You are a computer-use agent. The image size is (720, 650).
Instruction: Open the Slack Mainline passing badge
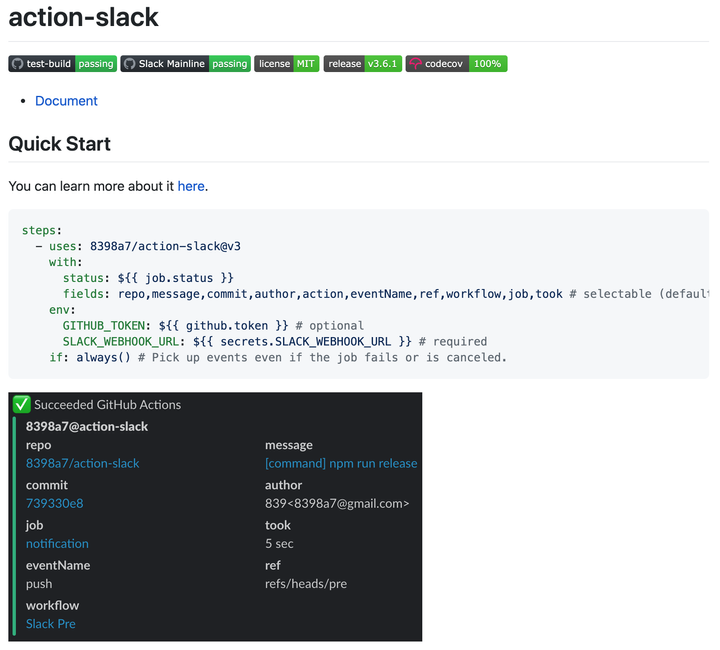pos(186,64)
